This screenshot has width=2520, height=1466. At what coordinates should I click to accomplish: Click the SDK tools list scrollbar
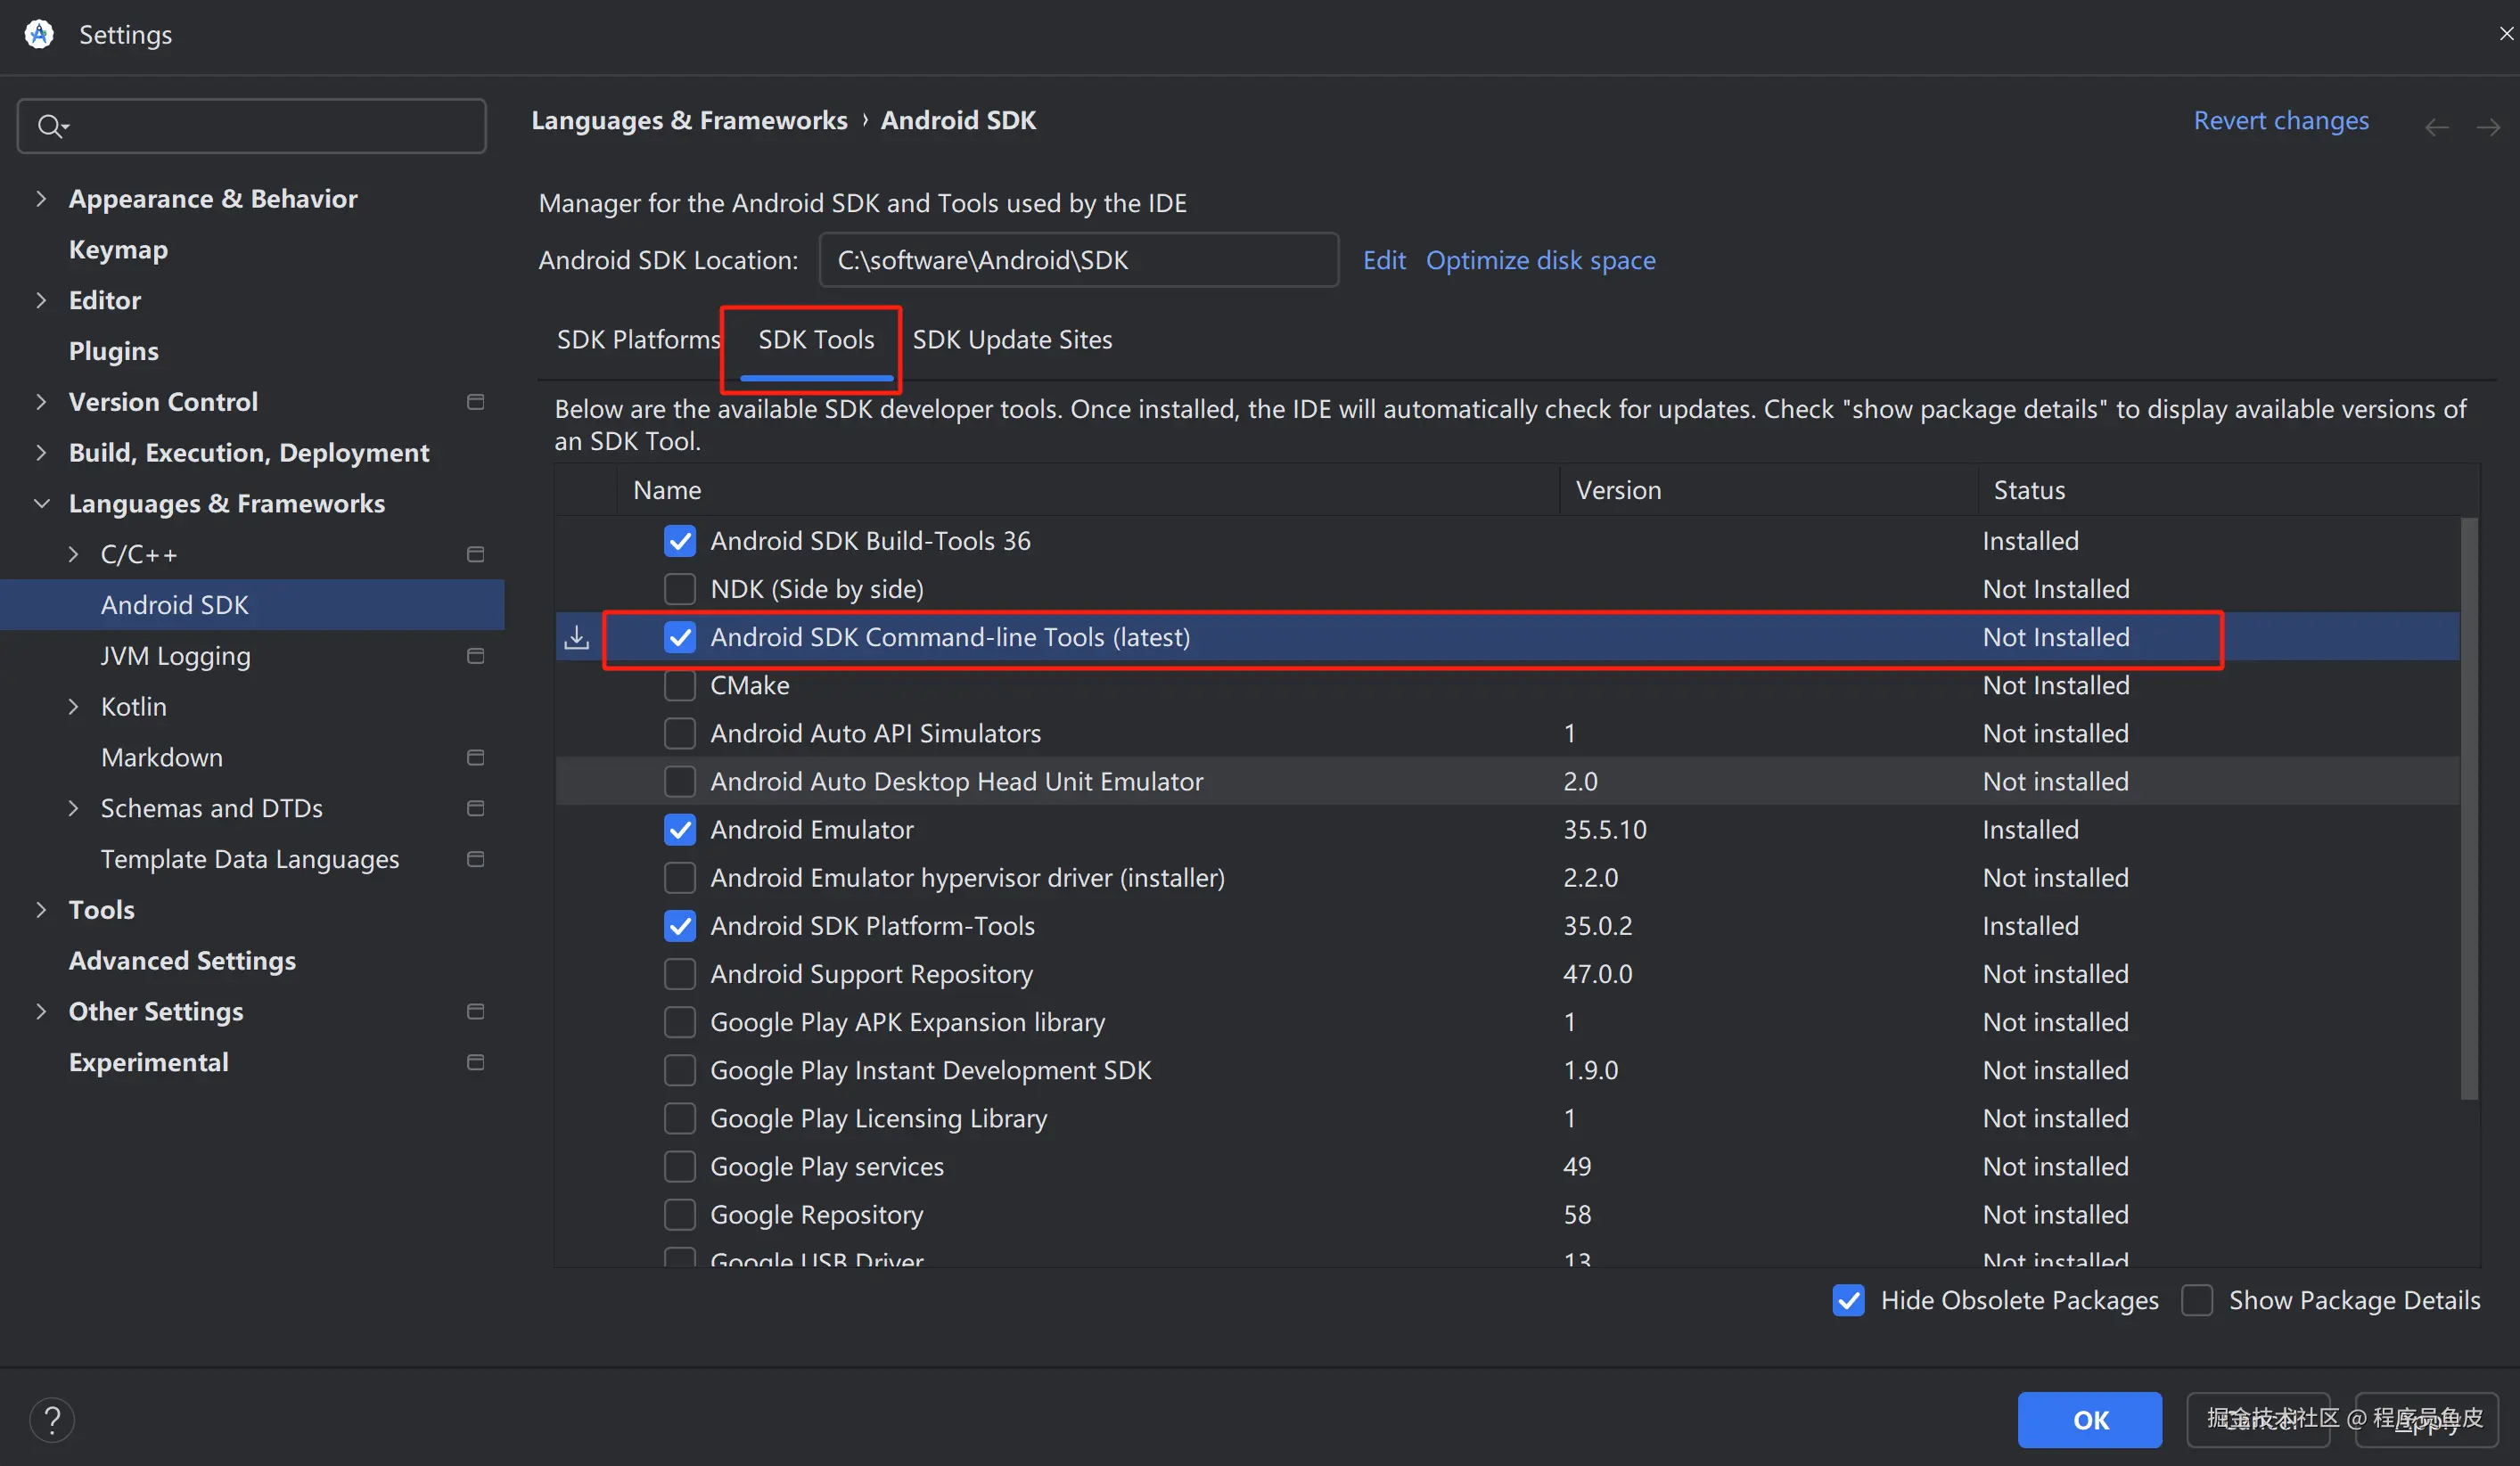[2469, 808]
